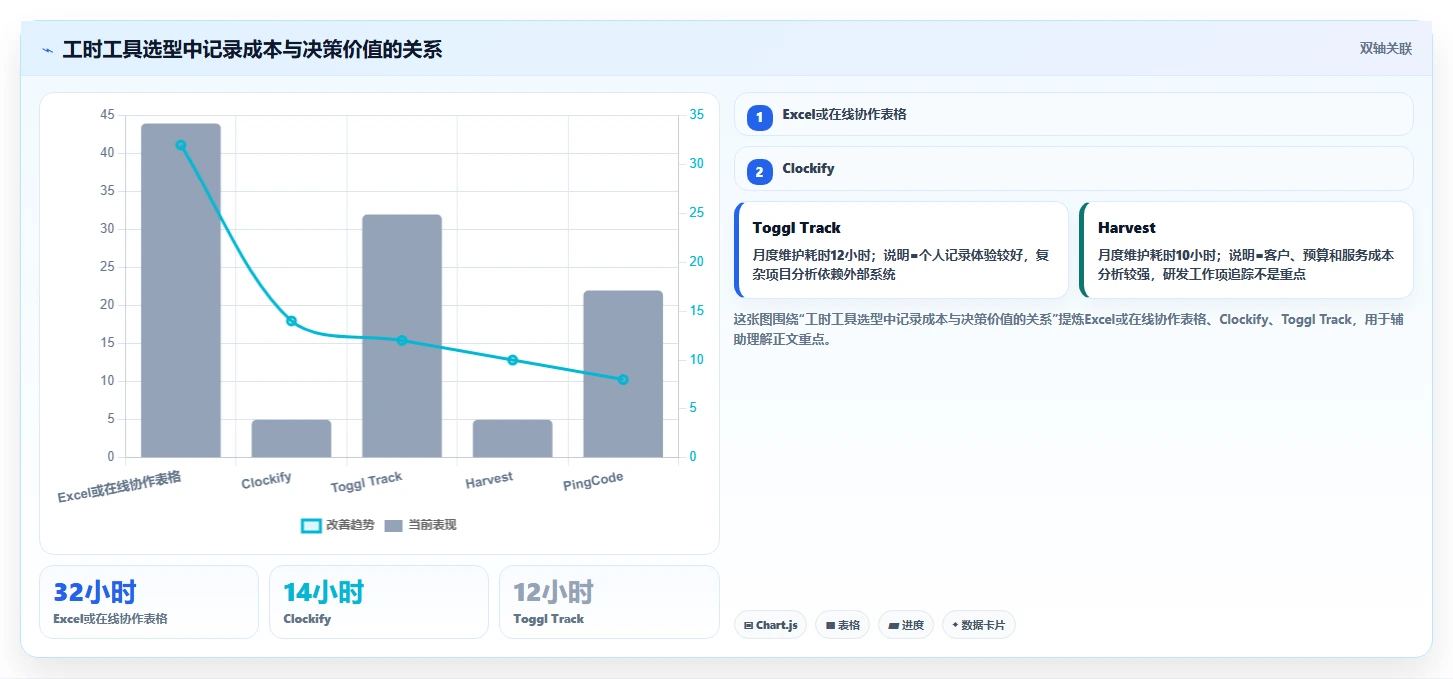Click the 表格 tag

coord(843,625)
